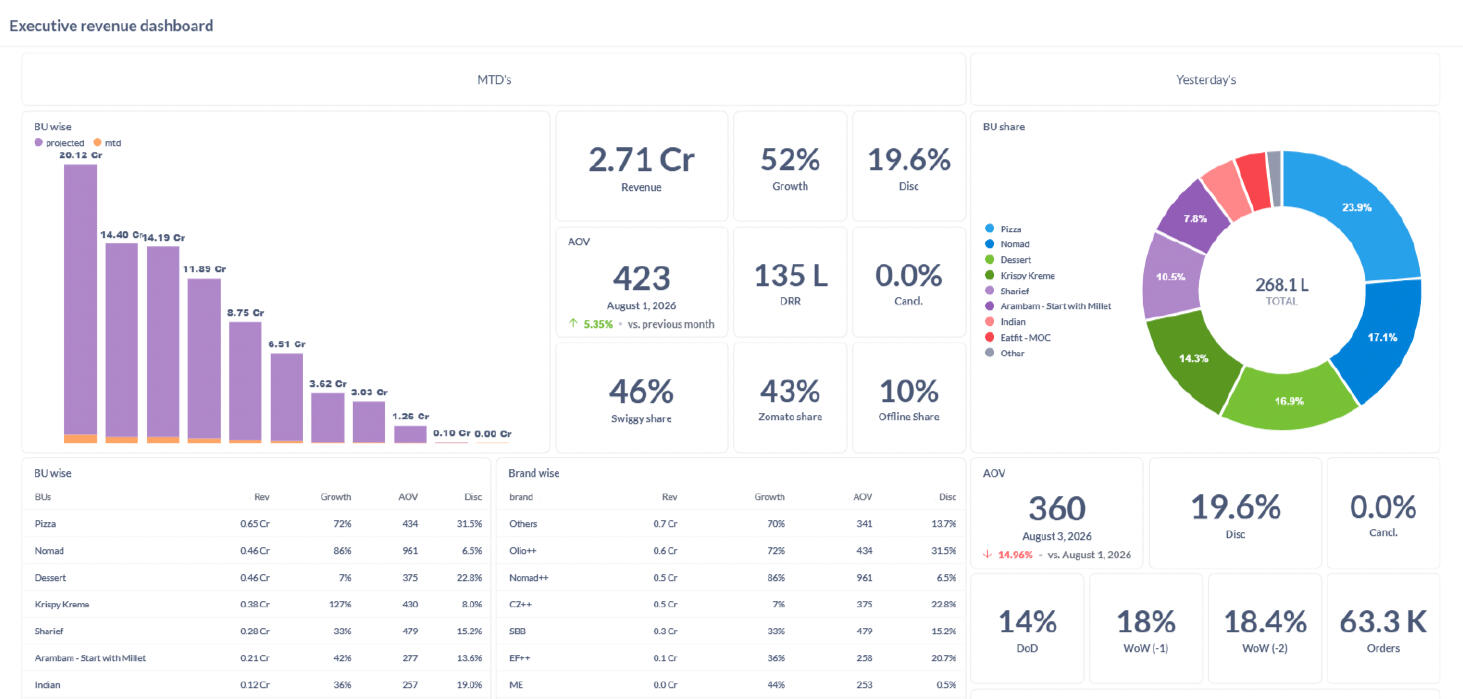Viewport: 1463px width, 699px height.
Task: Sort Brand wise table by Rev header
Action: pos(669,497)
